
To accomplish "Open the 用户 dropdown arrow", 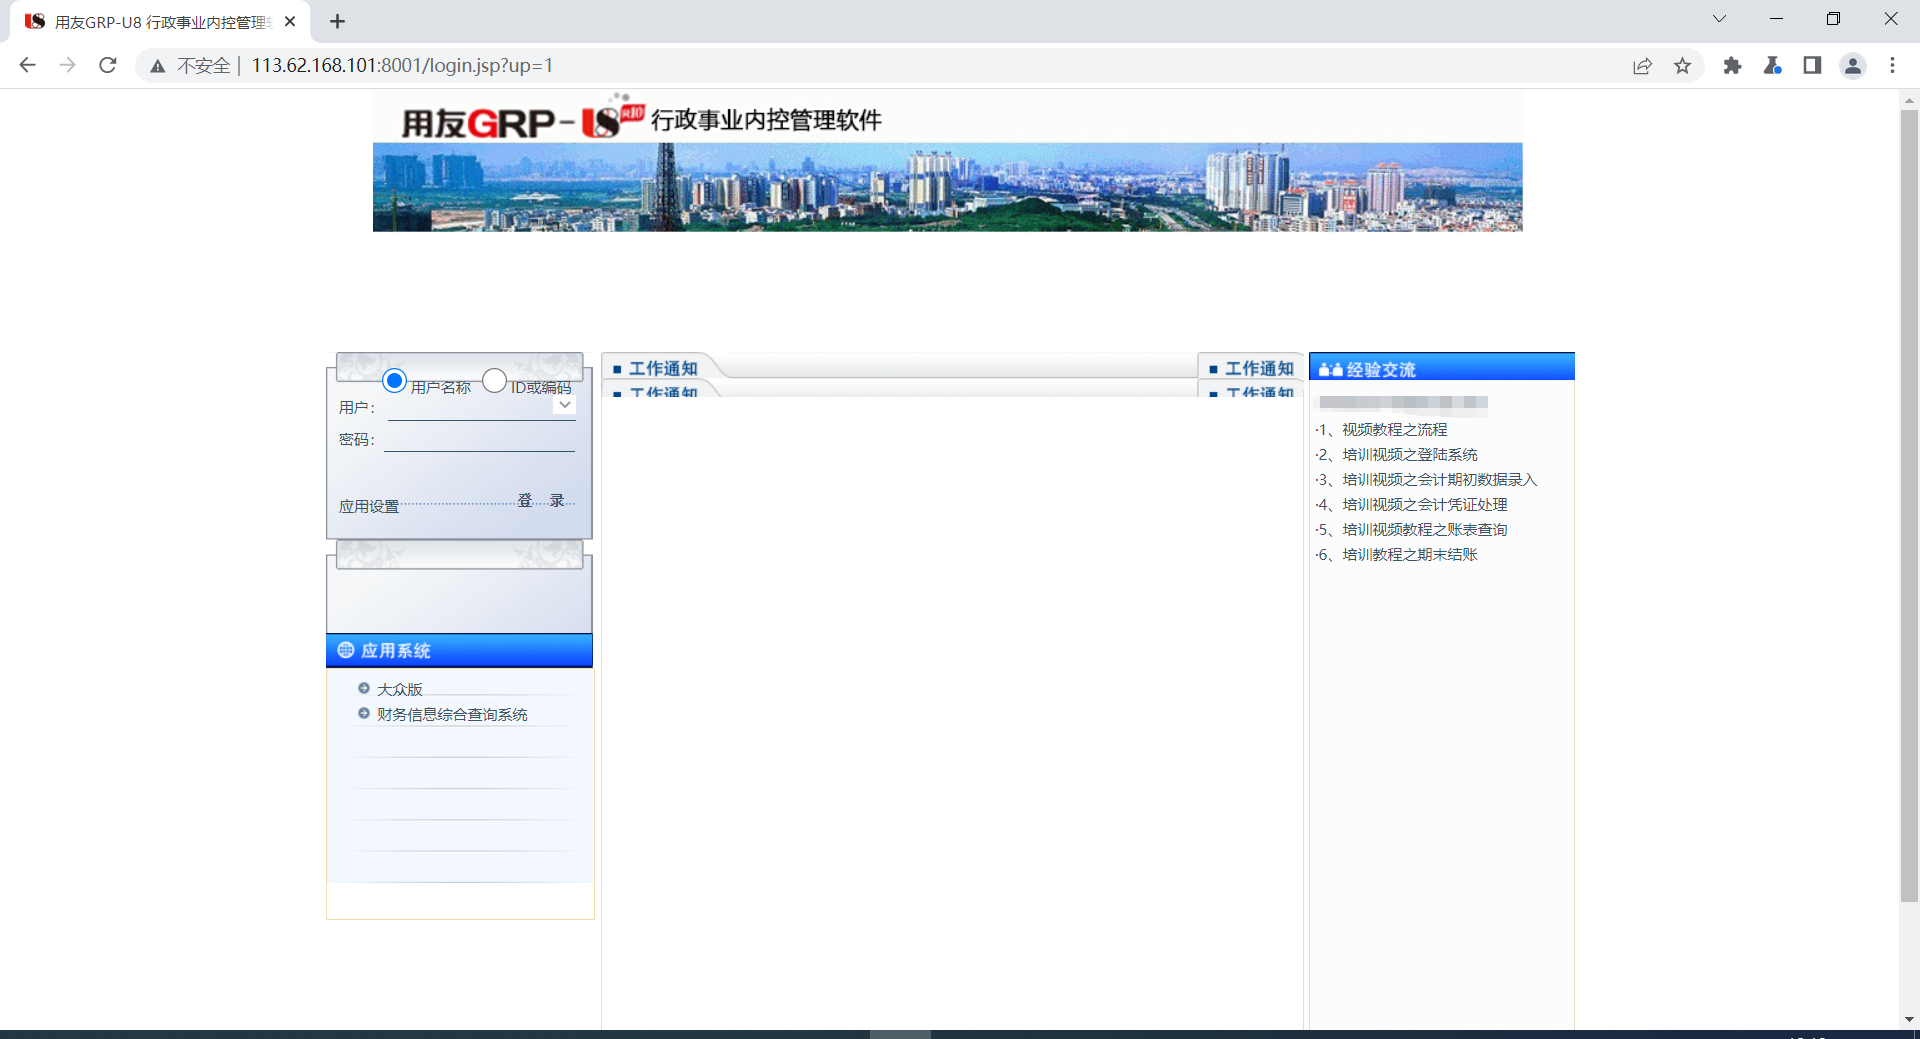I will coord(565,405).
